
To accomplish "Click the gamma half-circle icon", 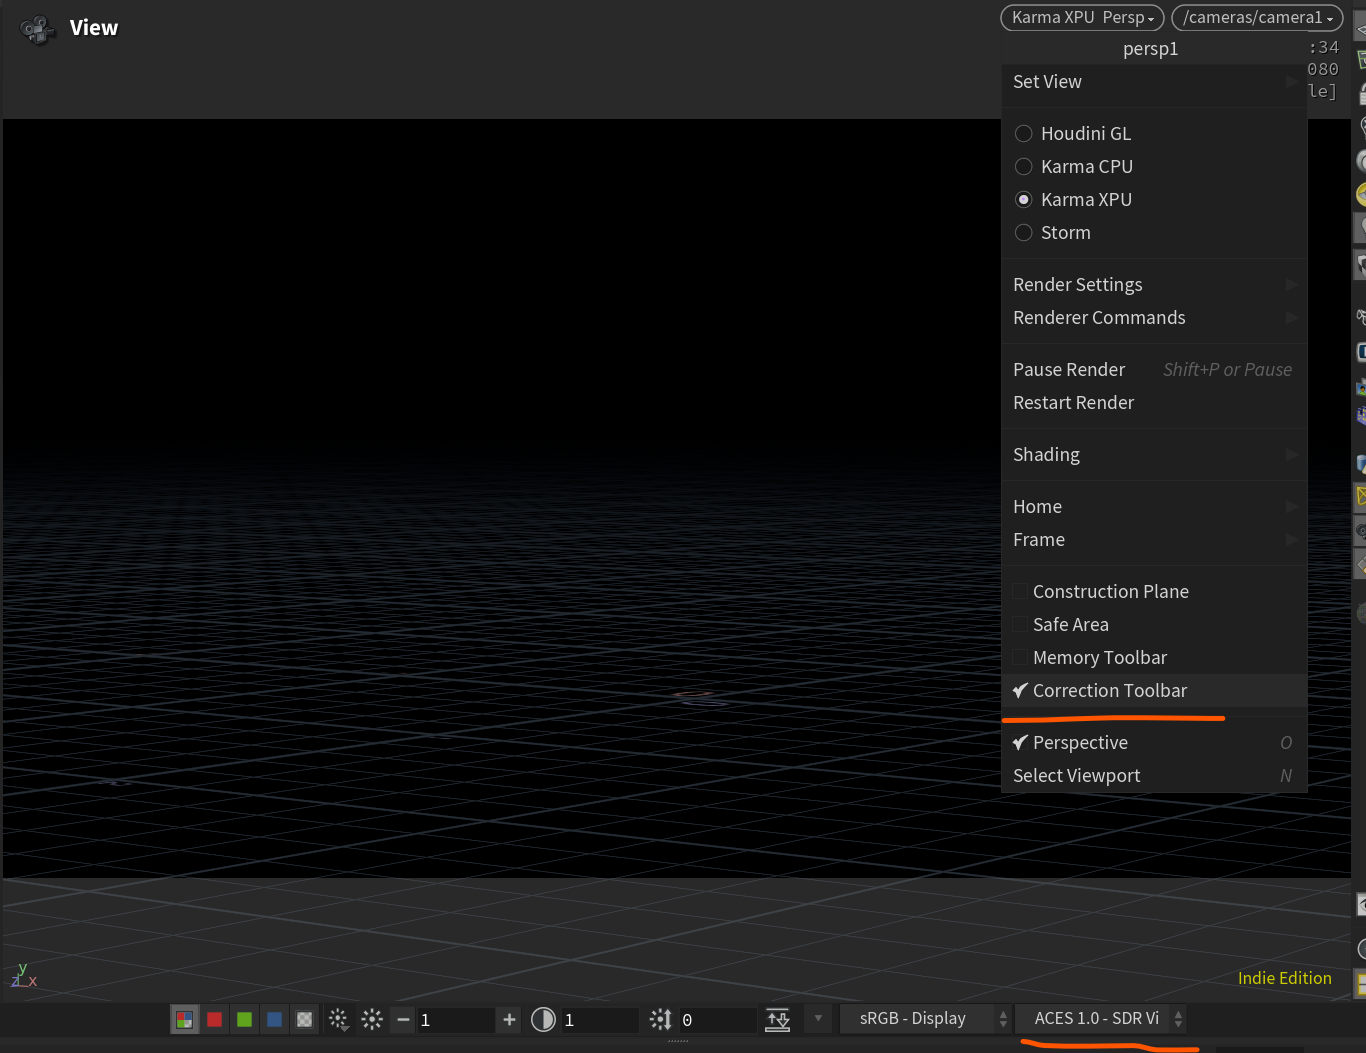I will [543, 1019].
